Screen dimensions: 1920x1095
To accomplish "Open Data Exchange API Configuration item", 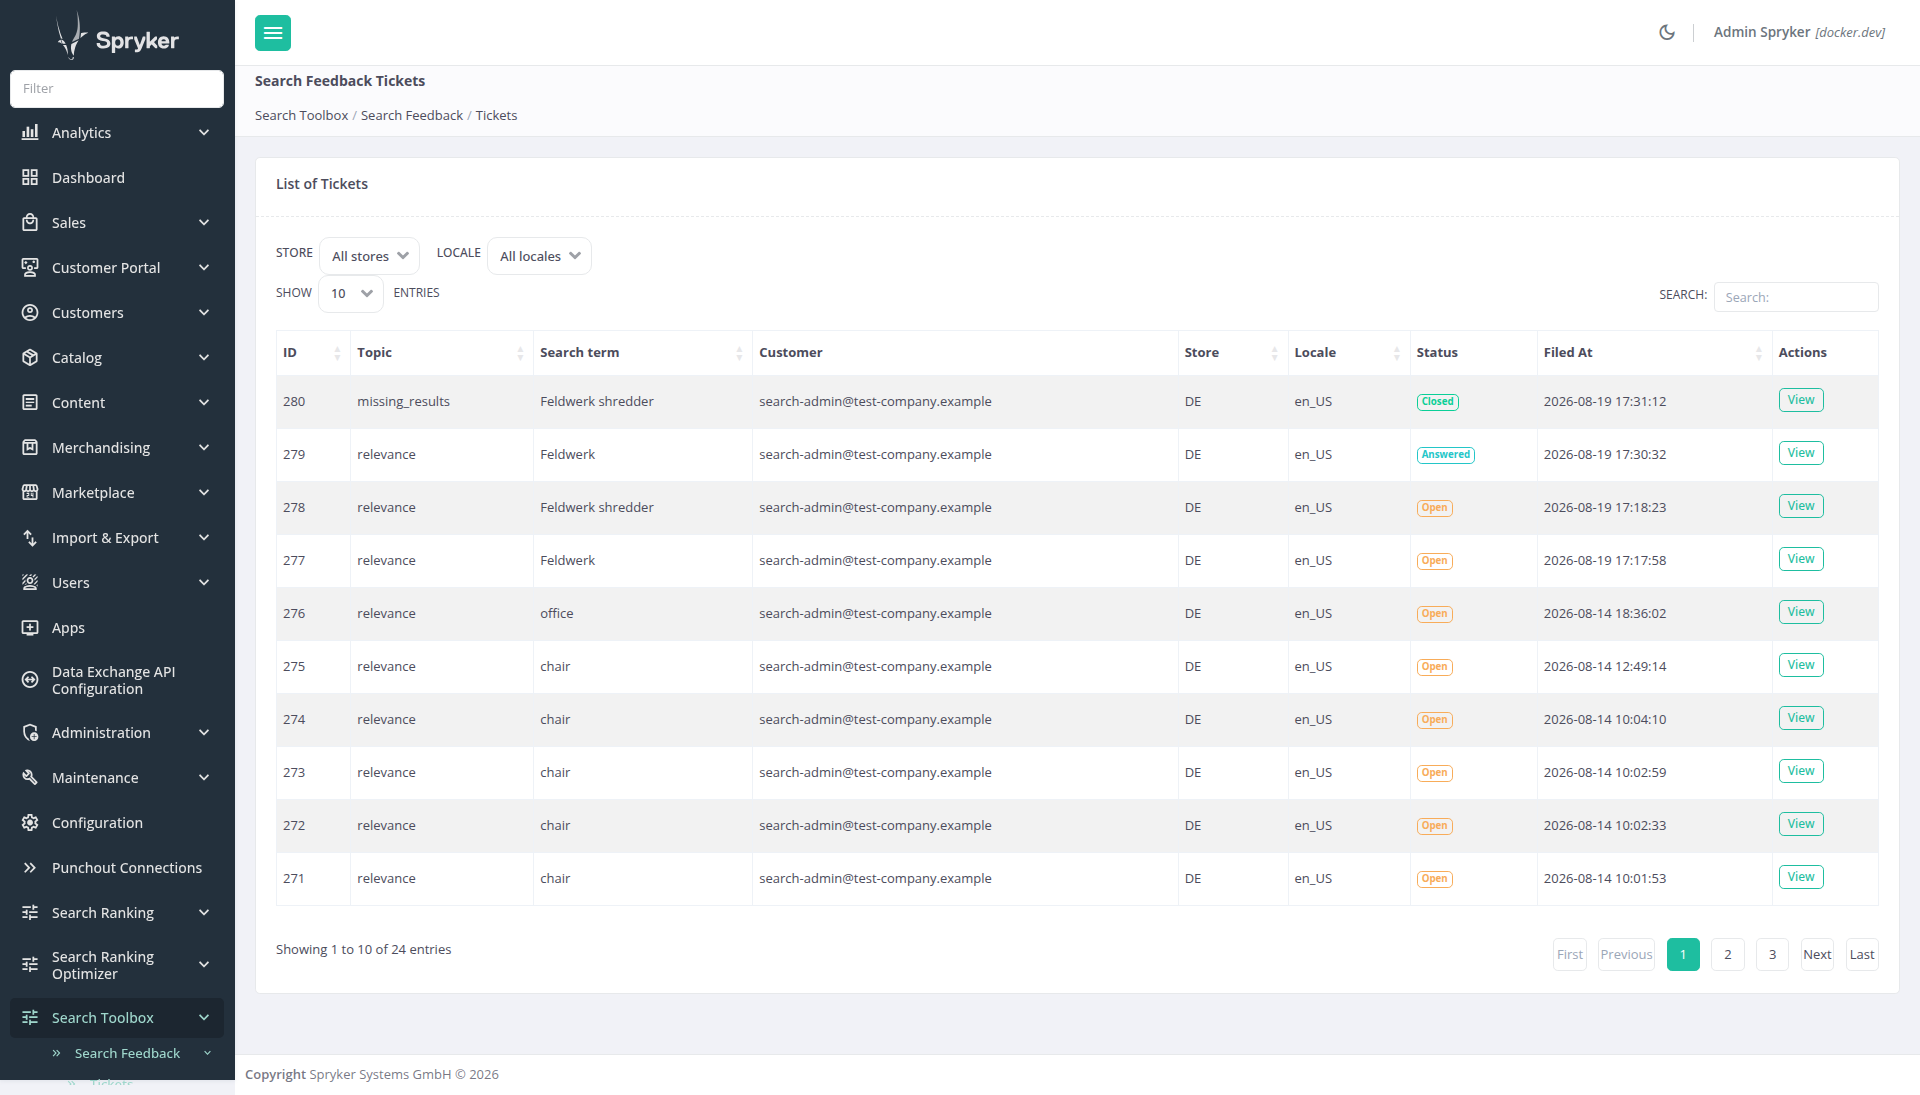I will point(117,680).
